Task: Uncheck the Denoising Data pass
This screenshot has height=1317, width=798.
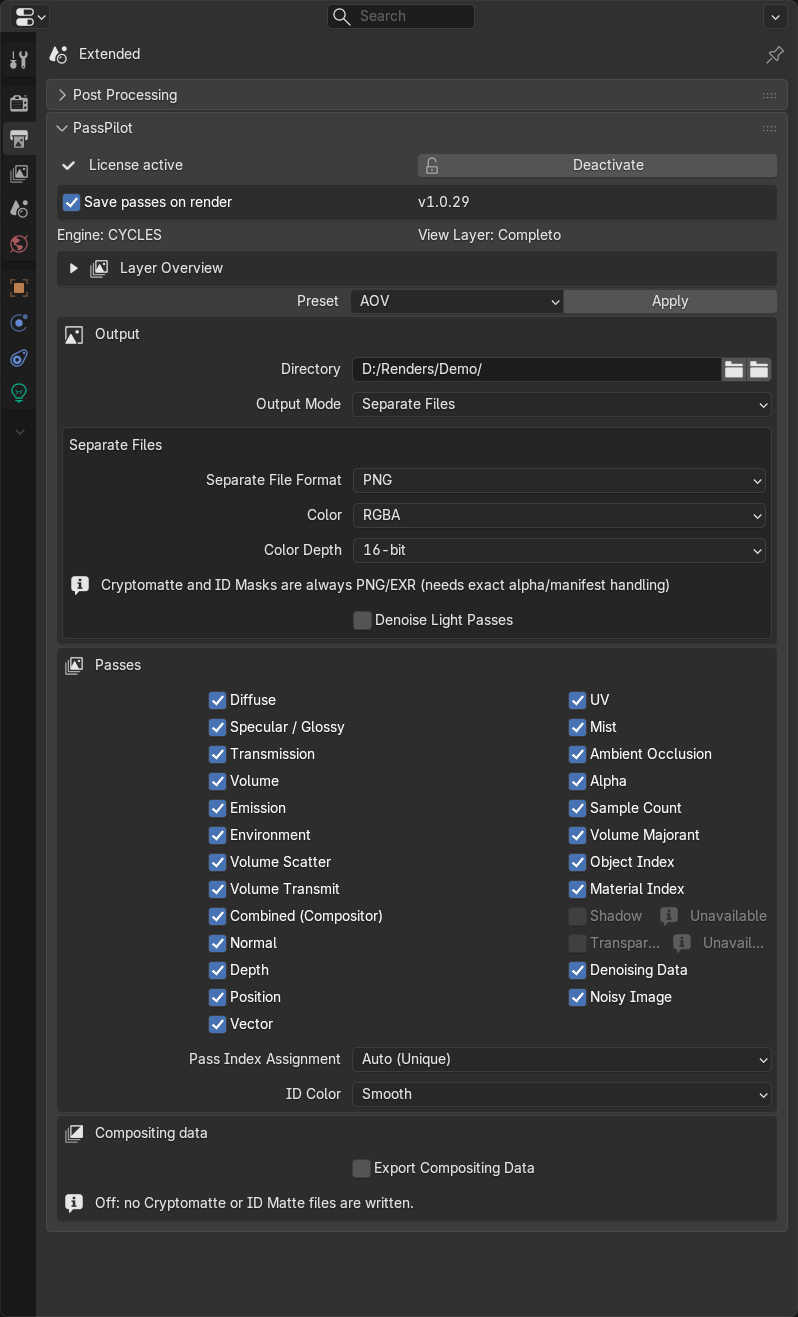Action: tap(577, 970)
